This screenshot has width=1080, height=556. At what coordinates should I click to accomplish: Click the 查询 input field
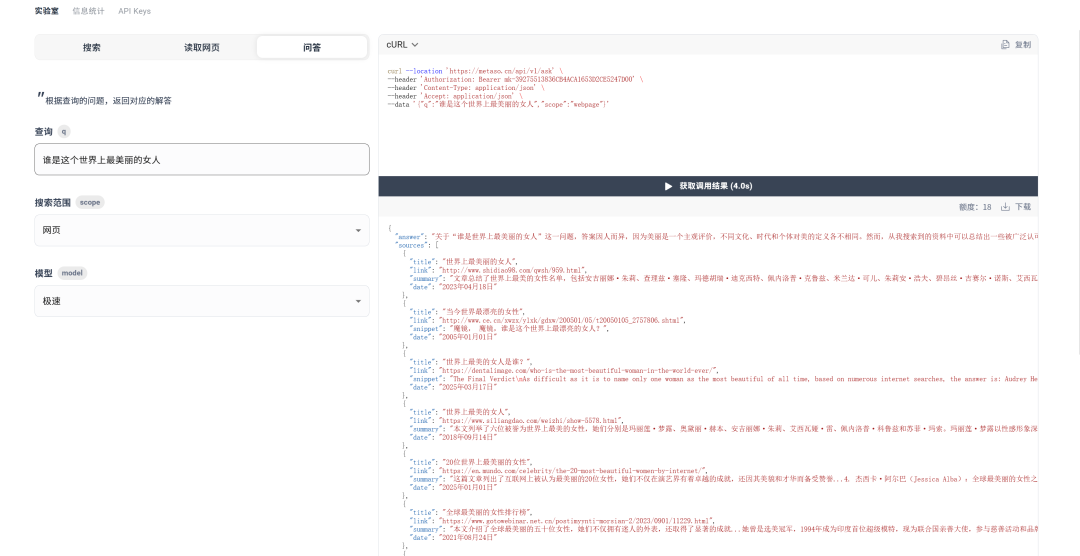(x=202, y=160)
